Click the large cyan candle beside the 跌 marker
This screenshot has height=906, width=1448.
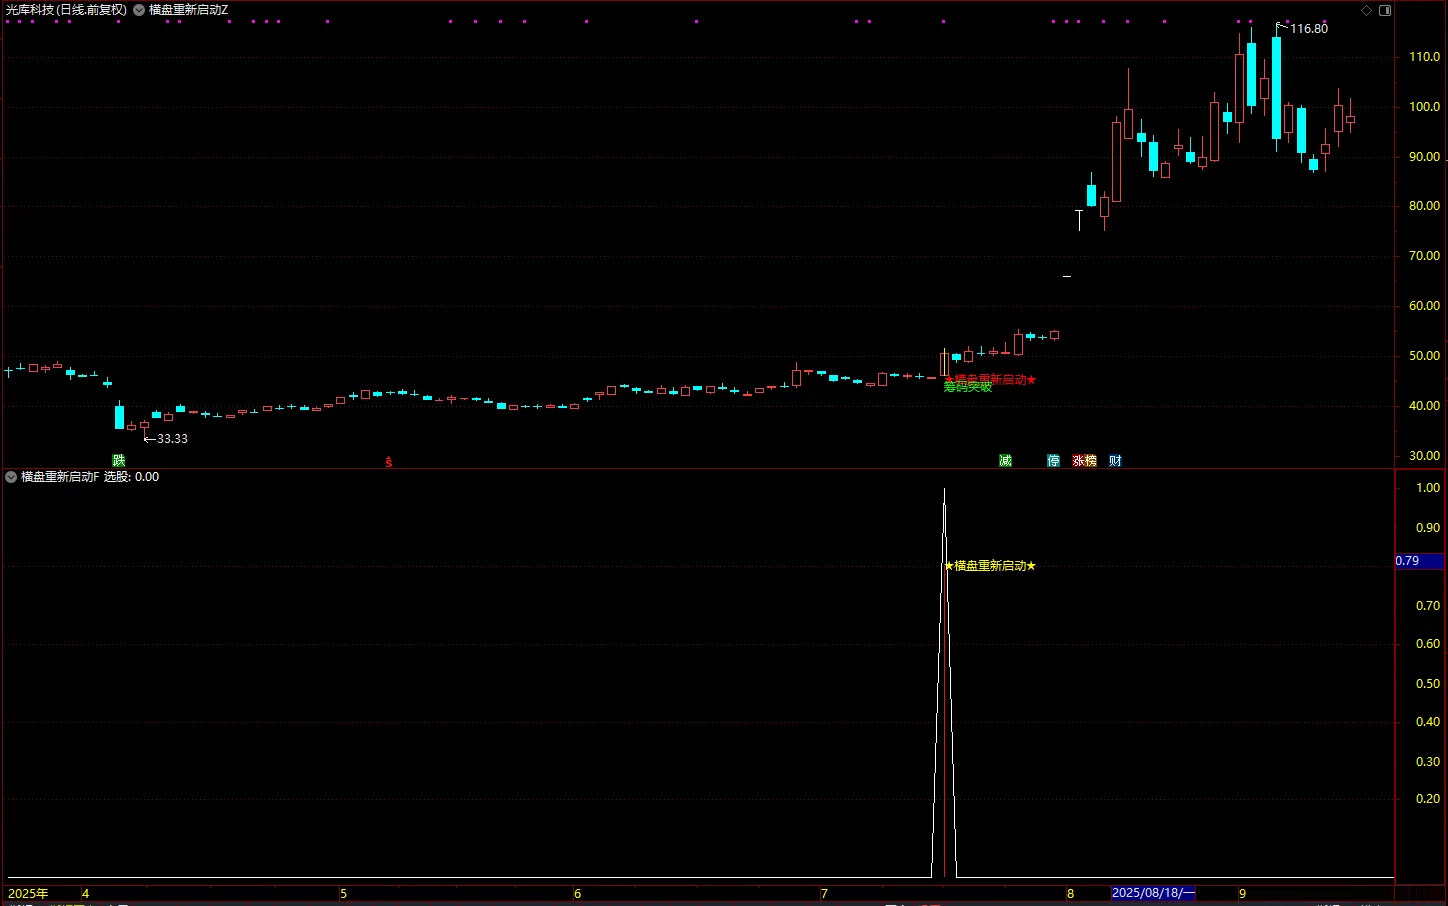pos(119,417)
